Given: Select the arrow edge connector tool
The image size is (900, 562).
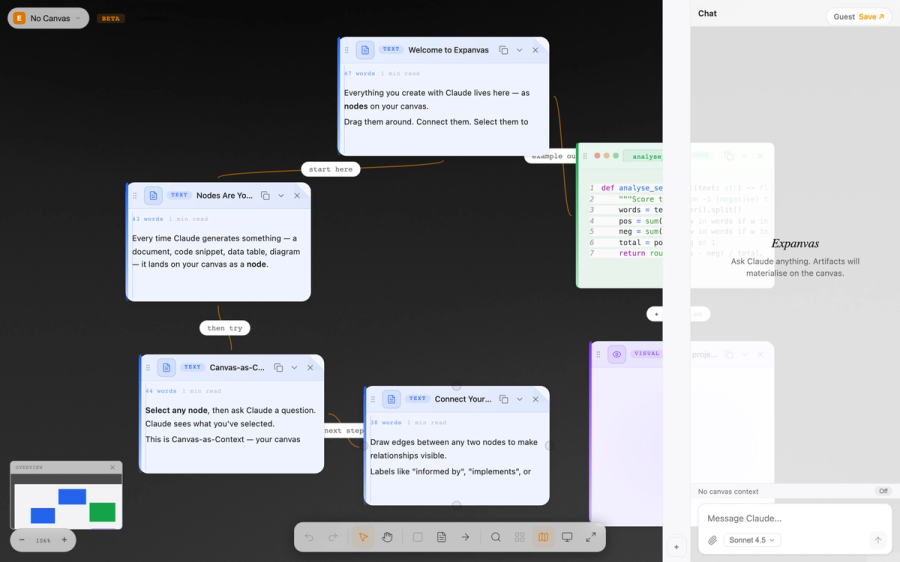Looking at the screenshot, I should 465,537.
